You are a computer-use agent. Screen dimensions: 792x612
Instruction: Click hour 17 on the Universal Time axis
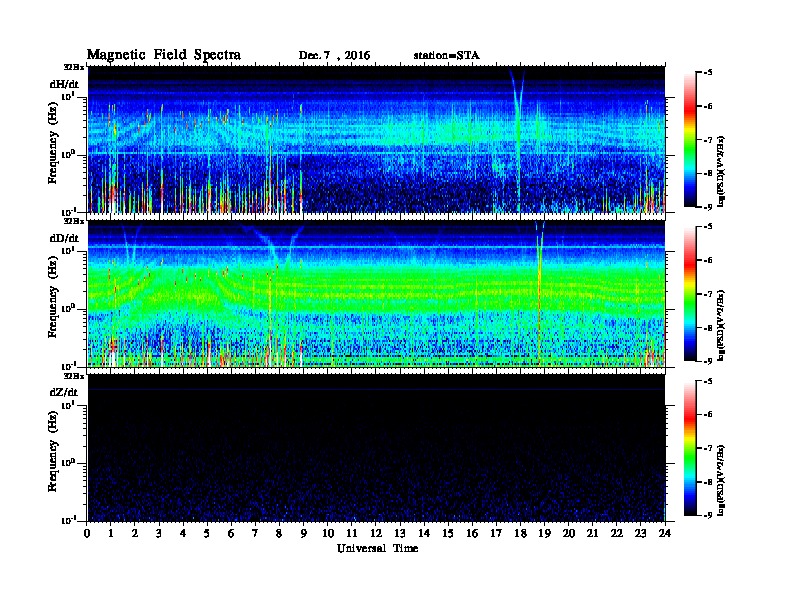496,533
